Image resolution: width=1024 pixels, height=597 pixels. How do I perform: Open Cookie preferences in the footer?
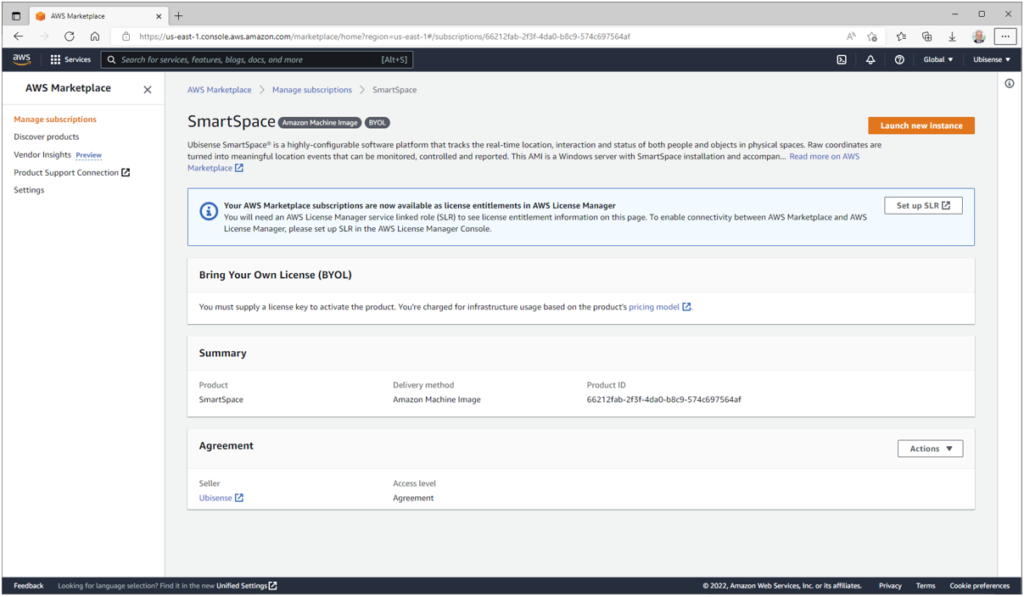pyautogui.click(x=980, y=586)
